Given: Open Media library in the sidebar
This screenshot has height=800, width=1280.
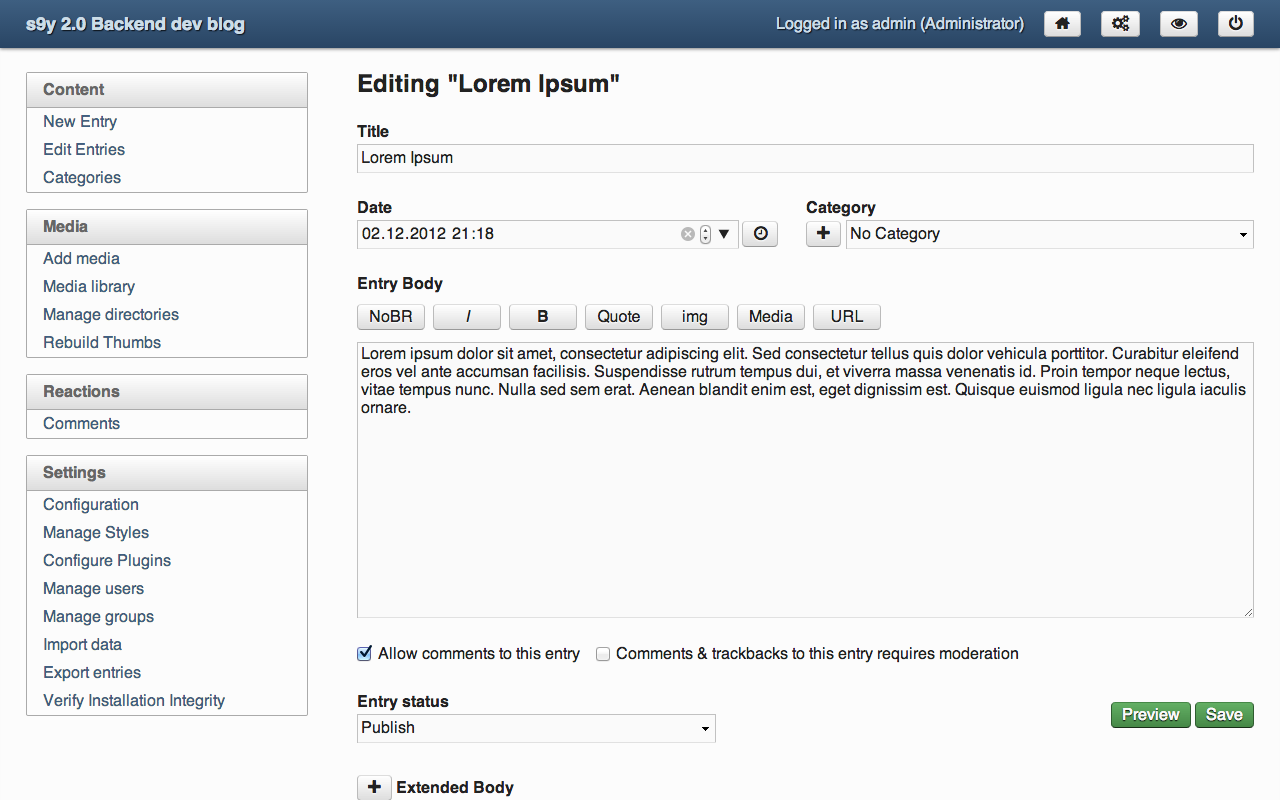Looking at the screenshot, I should (89, 287).
